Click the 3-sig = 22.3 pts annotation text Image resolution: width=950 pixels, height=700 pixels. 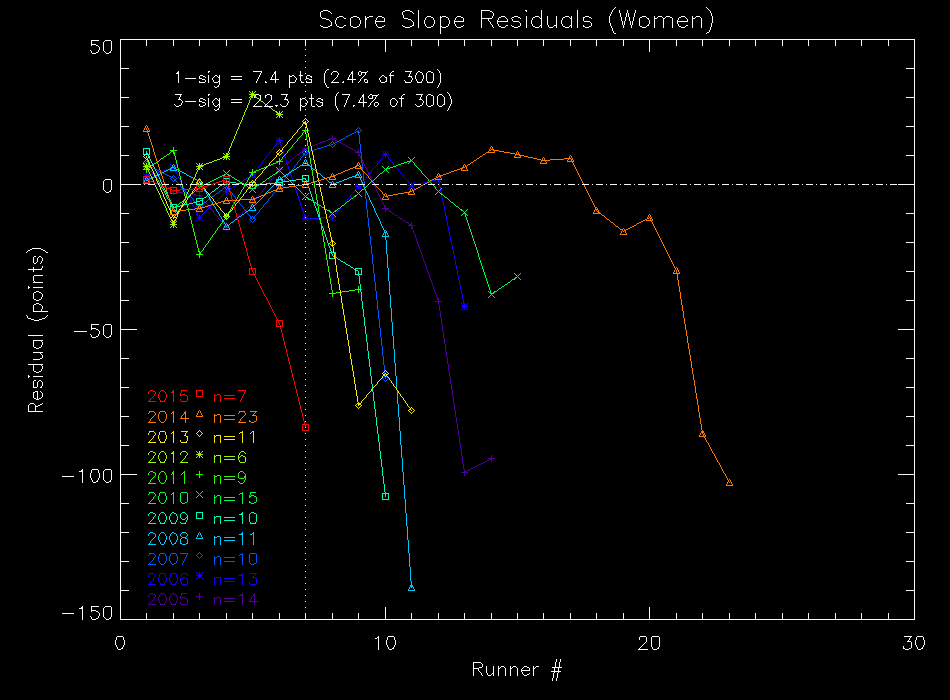pyautogui.click(x=312, y=100)
